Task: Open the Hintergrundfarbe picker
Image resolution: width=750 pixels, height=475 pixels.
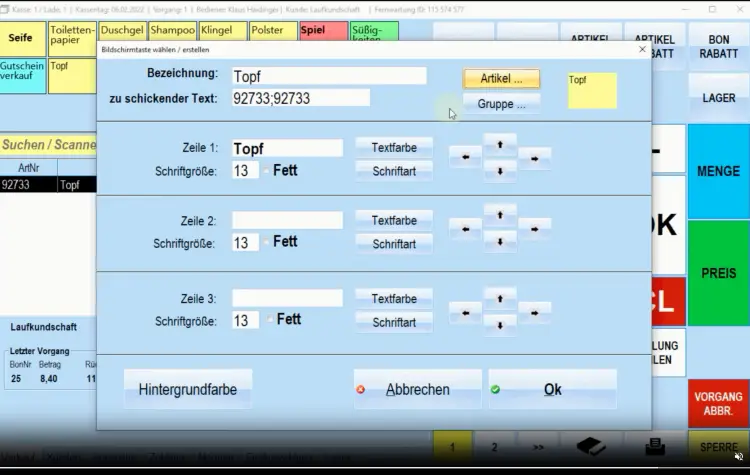Action: point(188,389)
